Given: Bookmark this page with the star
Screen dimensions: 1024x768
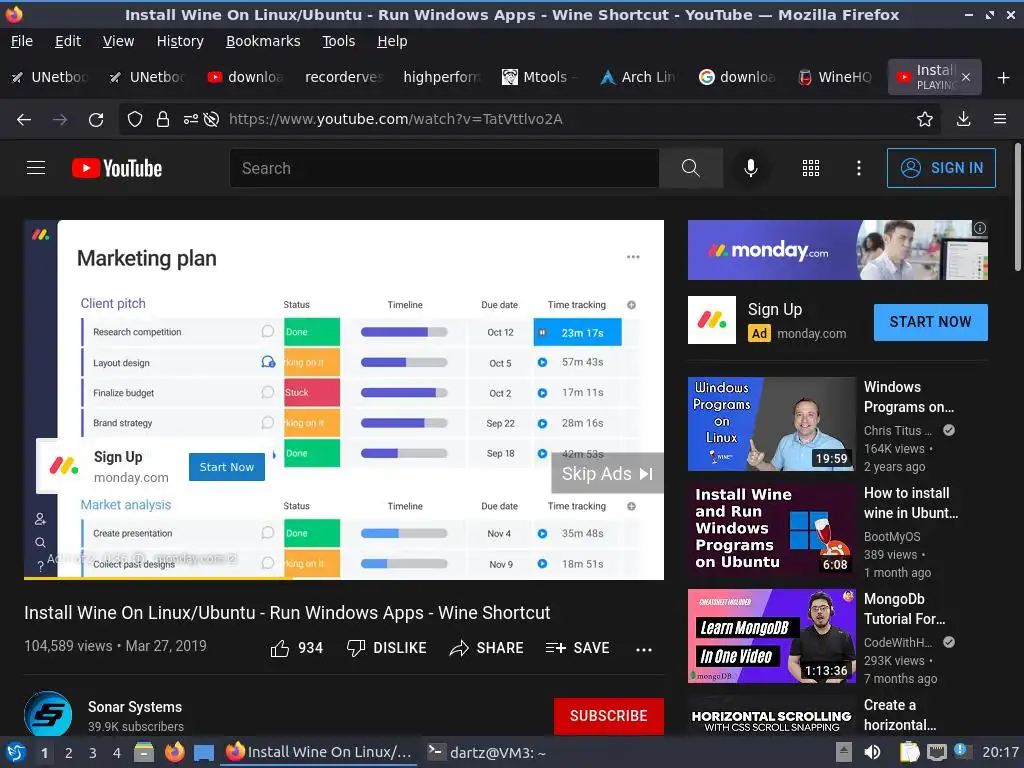Looking at the screenshot, I should tap(924, 119).
